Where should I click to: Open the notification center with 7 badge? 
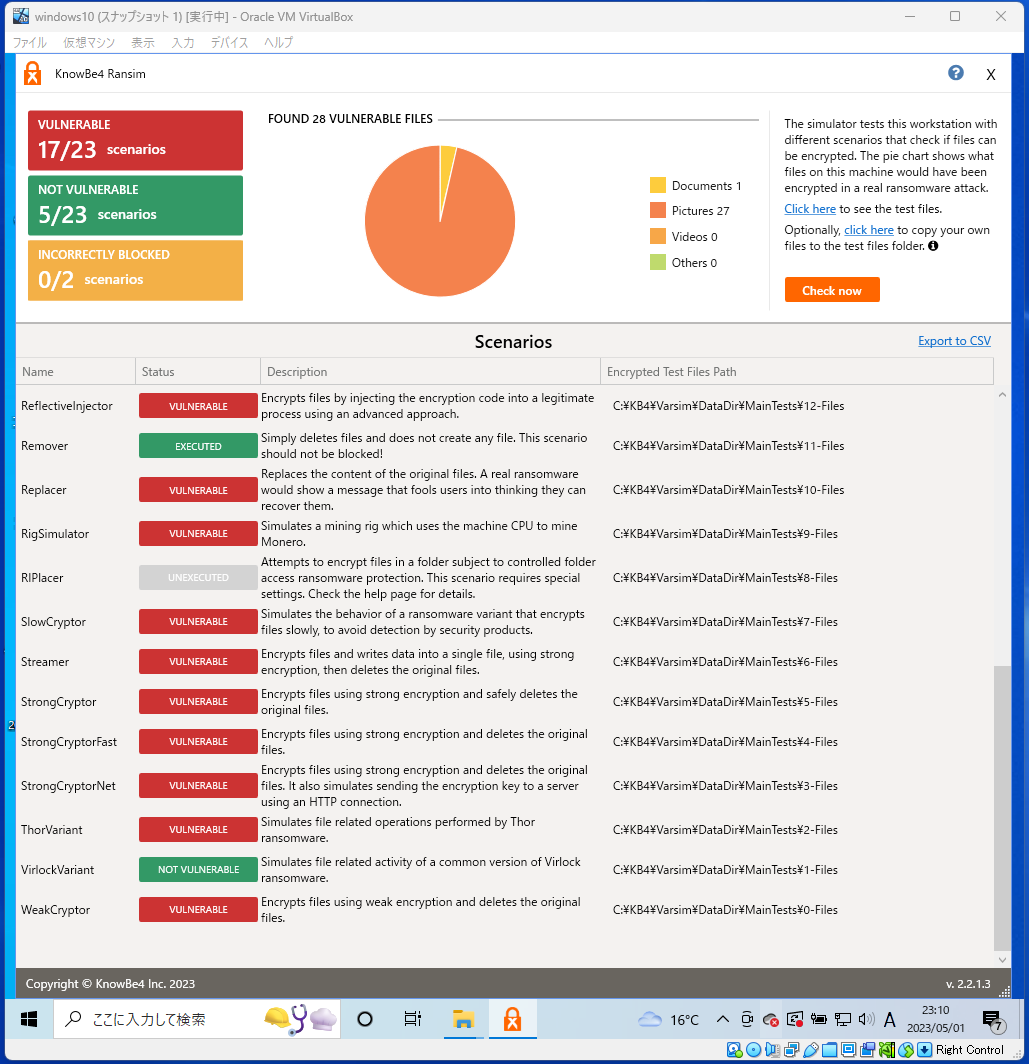coord(993,1020)
